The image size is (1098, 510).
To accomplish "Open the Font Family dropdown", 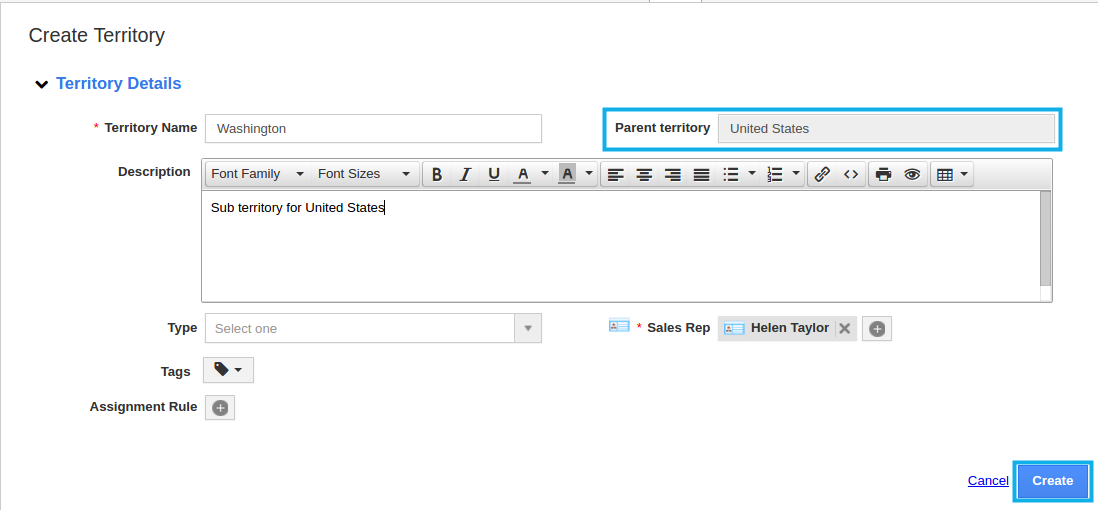I will point(257,174).
